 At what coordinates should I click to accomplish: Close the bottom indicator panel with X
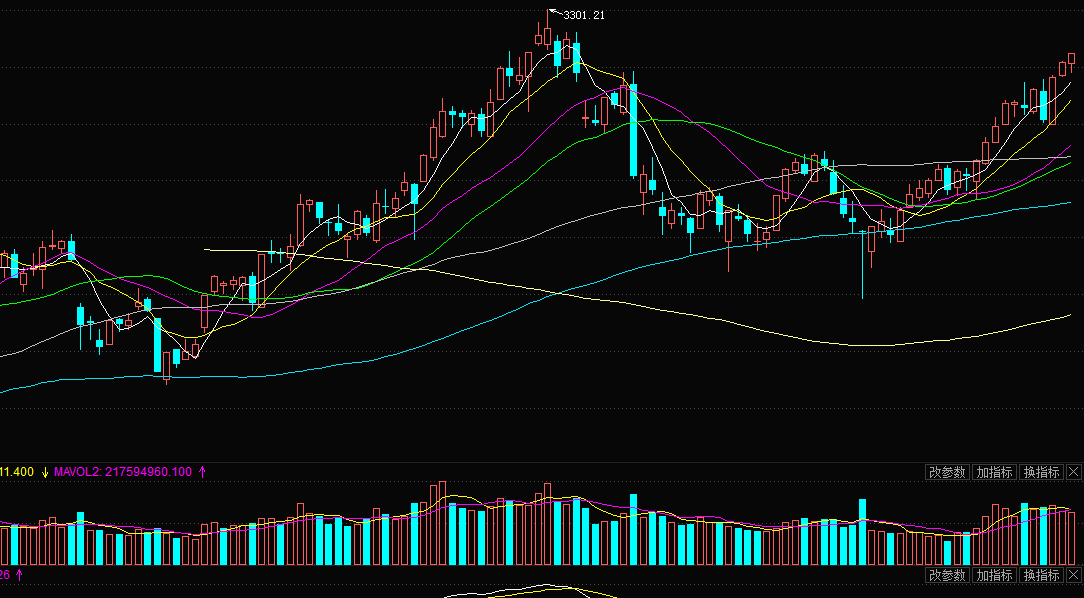[x=1074, y=575]
